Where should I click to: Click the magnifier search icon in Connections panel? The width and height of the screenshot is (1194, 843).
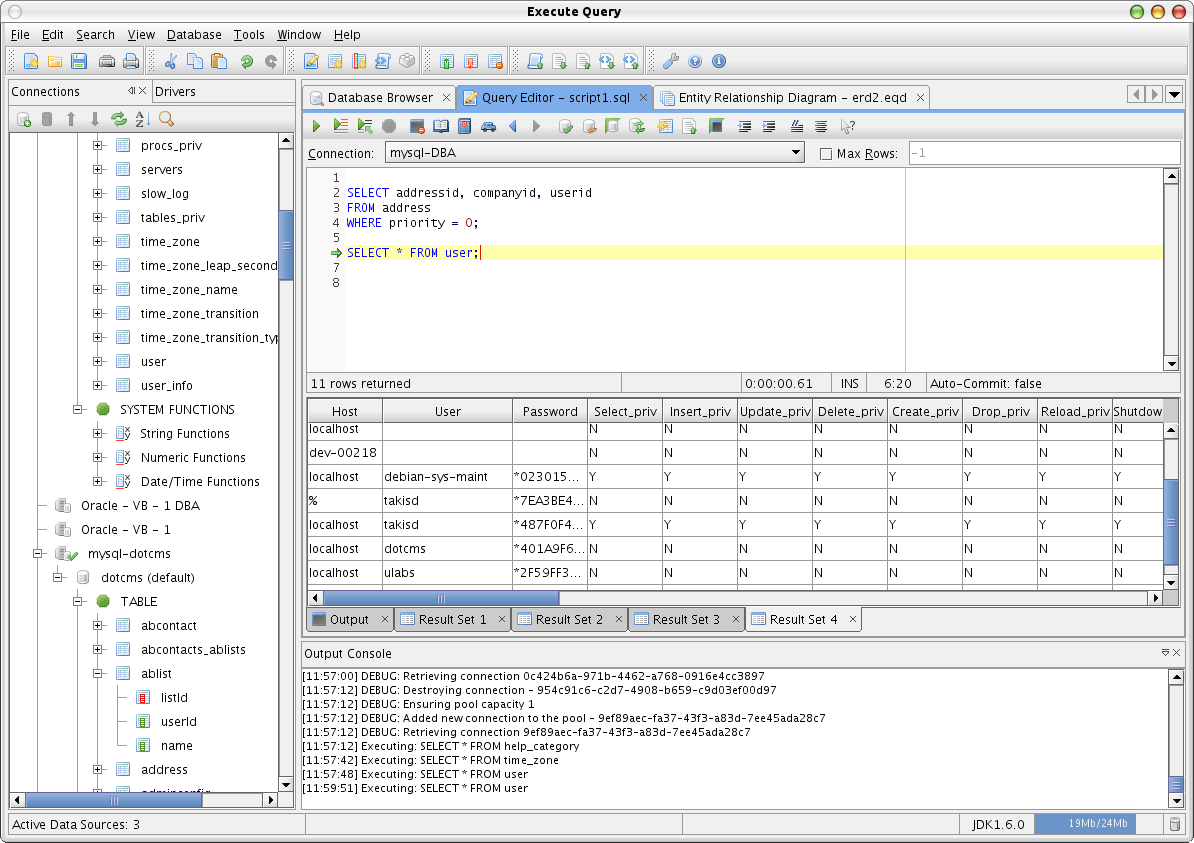click(x=166, y=119)
